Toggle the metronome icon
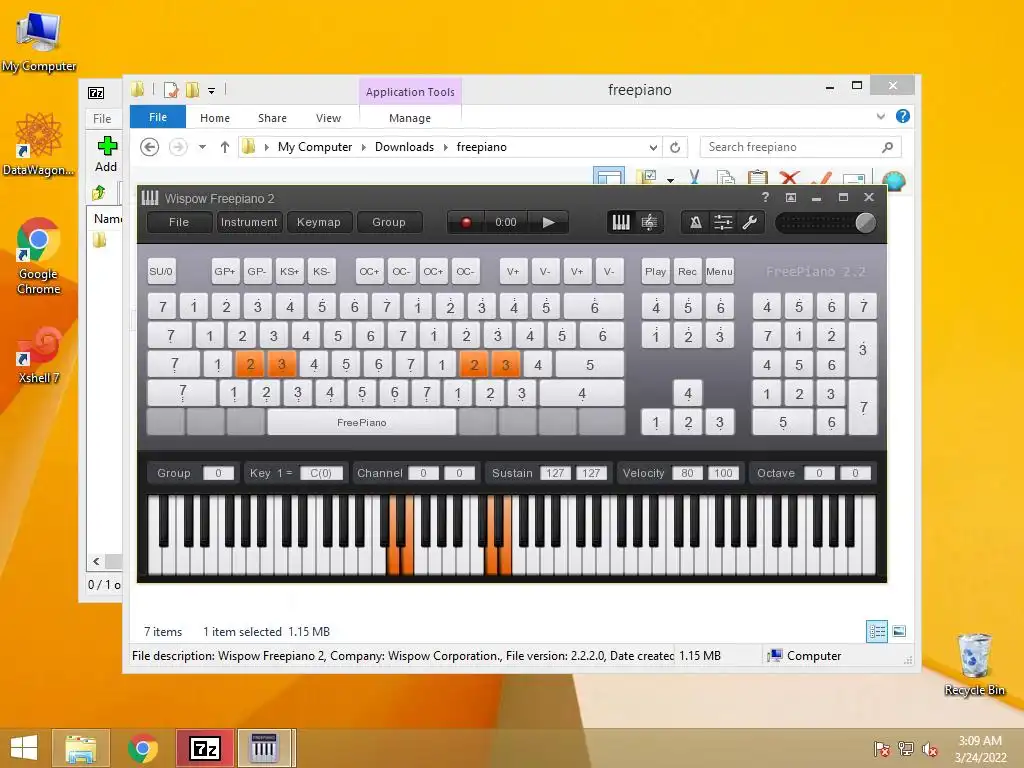1024x768 pixels. point(696,223)
